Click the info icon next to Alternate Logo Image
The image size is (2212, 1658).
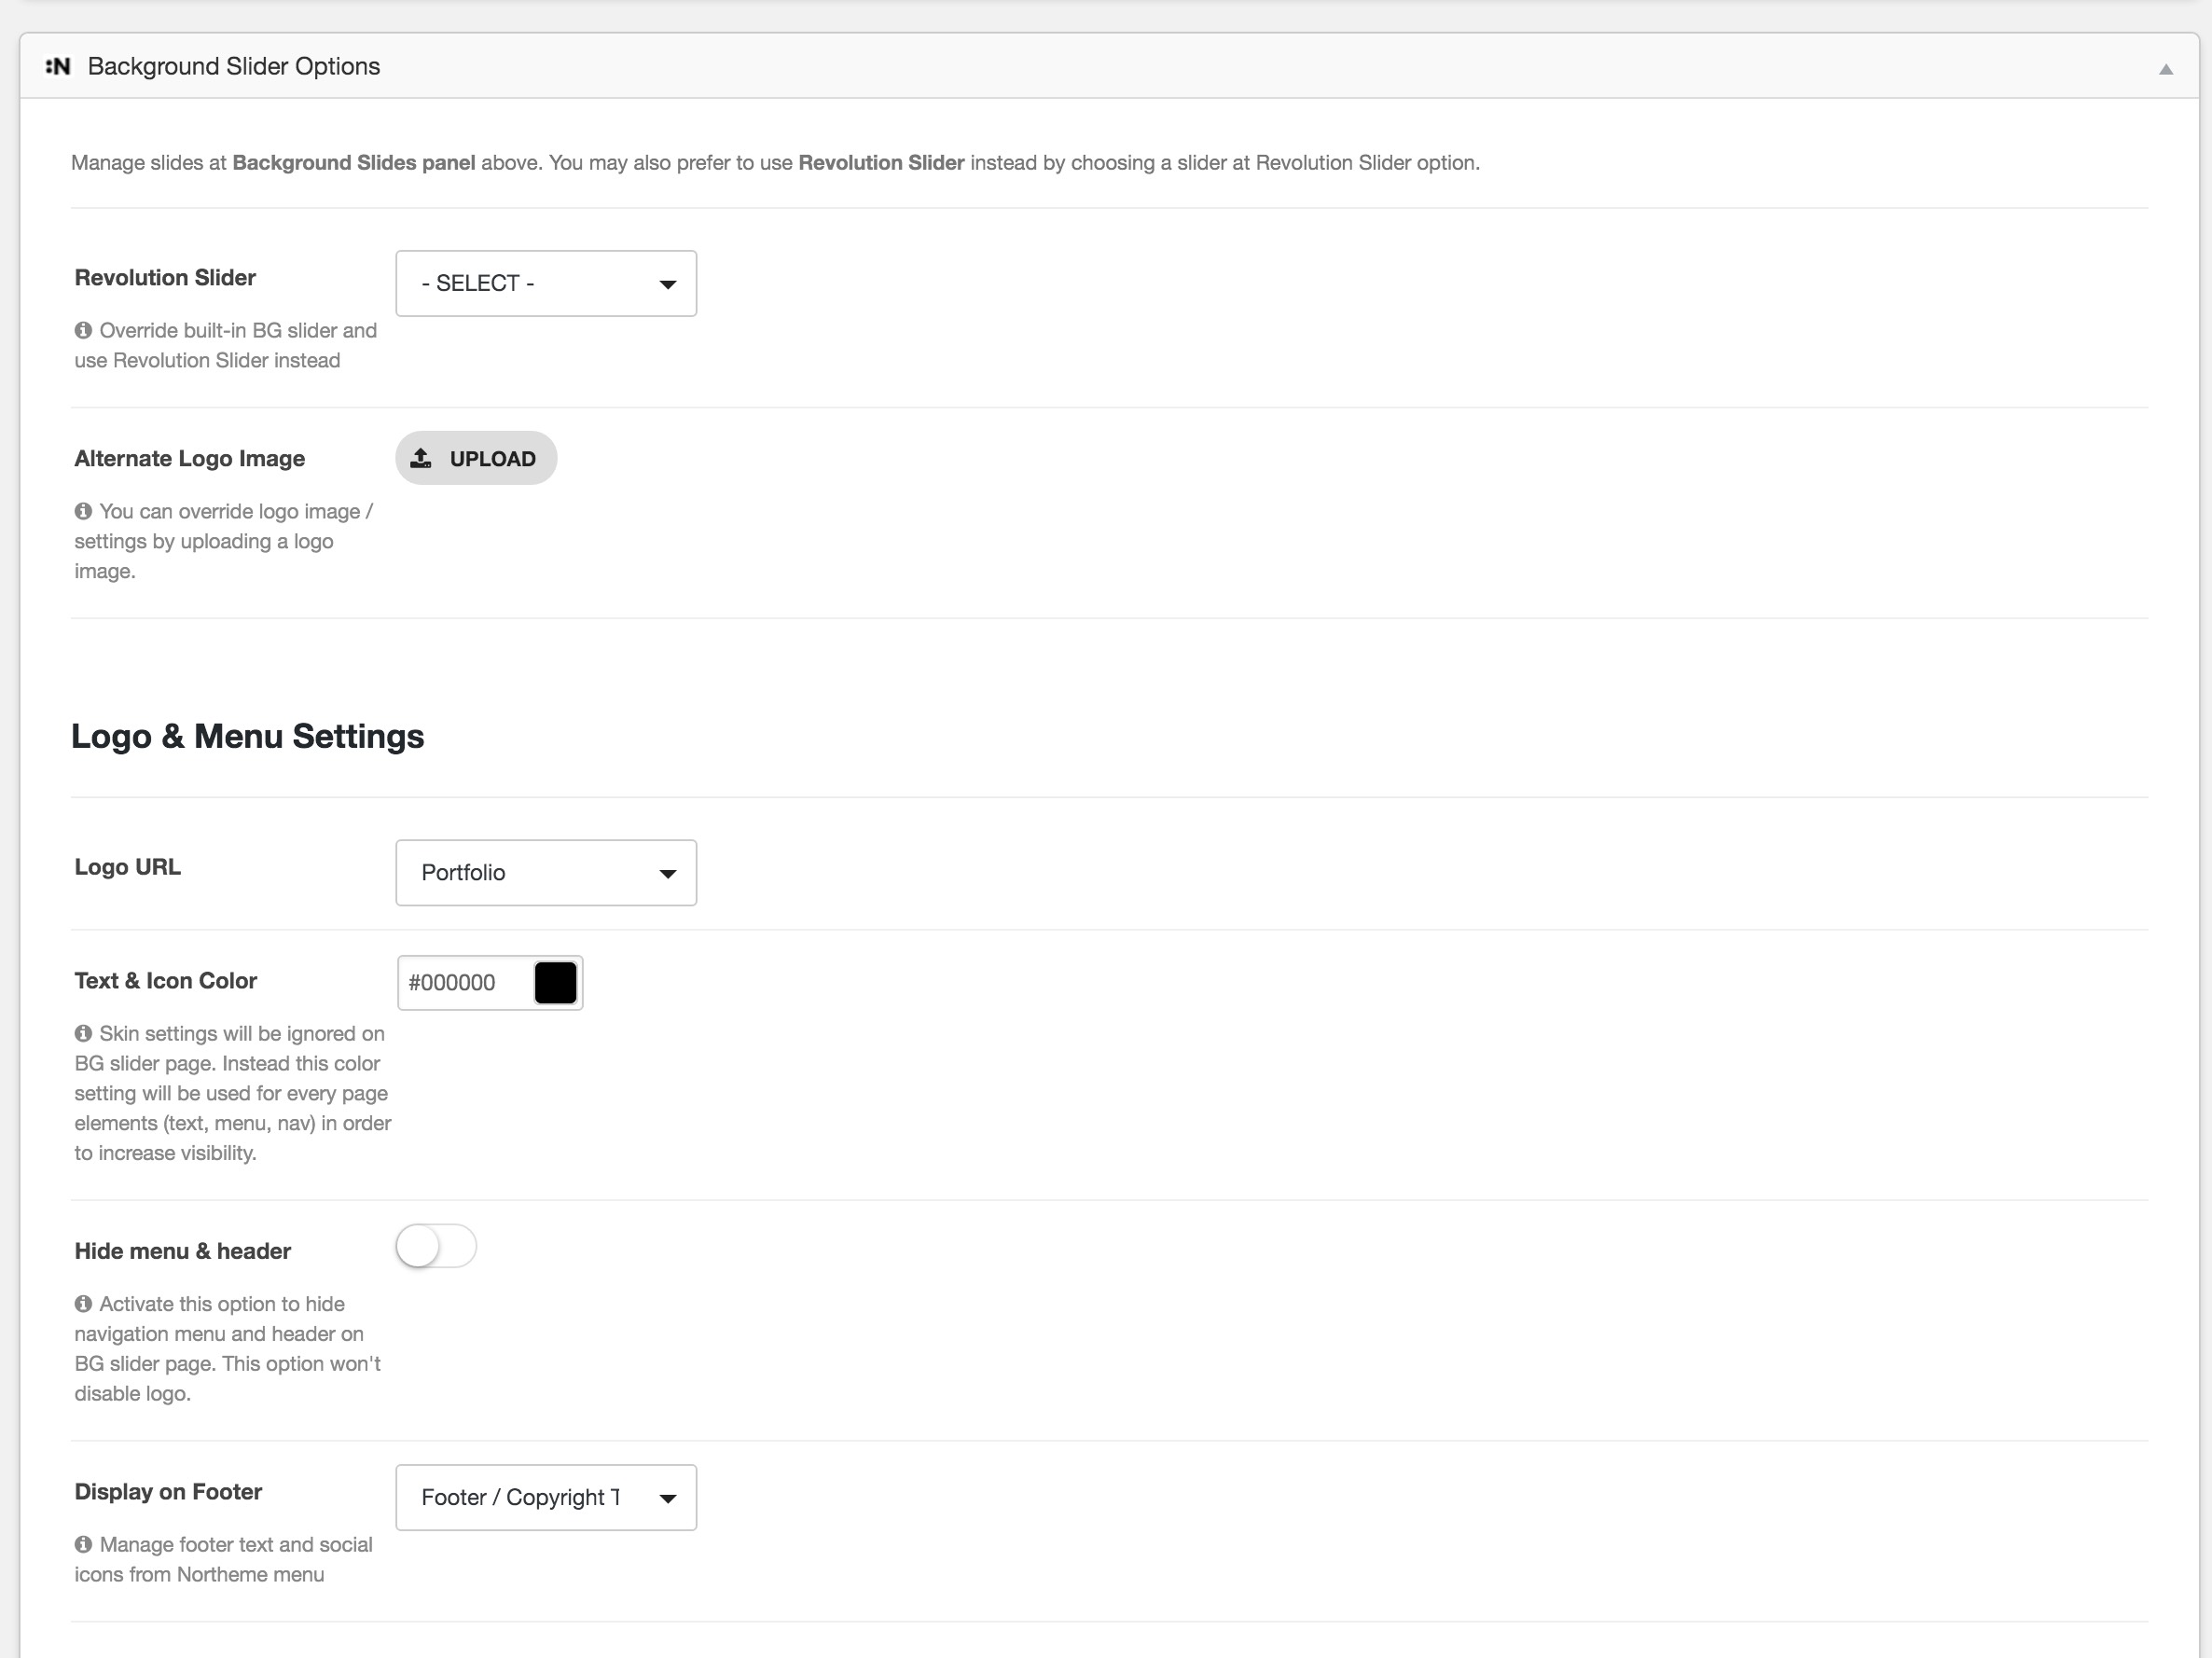point(84,510)
